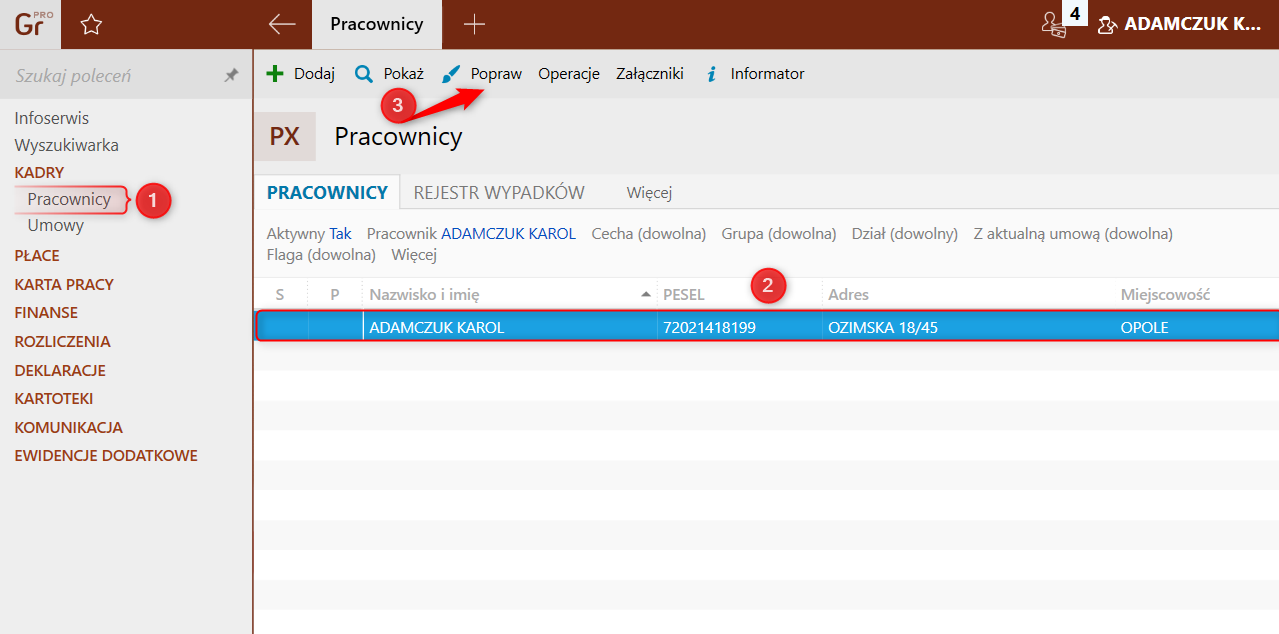Toggle the Aktywny Tak filter
Viewport: 1279px width, 634px height.
309,233
